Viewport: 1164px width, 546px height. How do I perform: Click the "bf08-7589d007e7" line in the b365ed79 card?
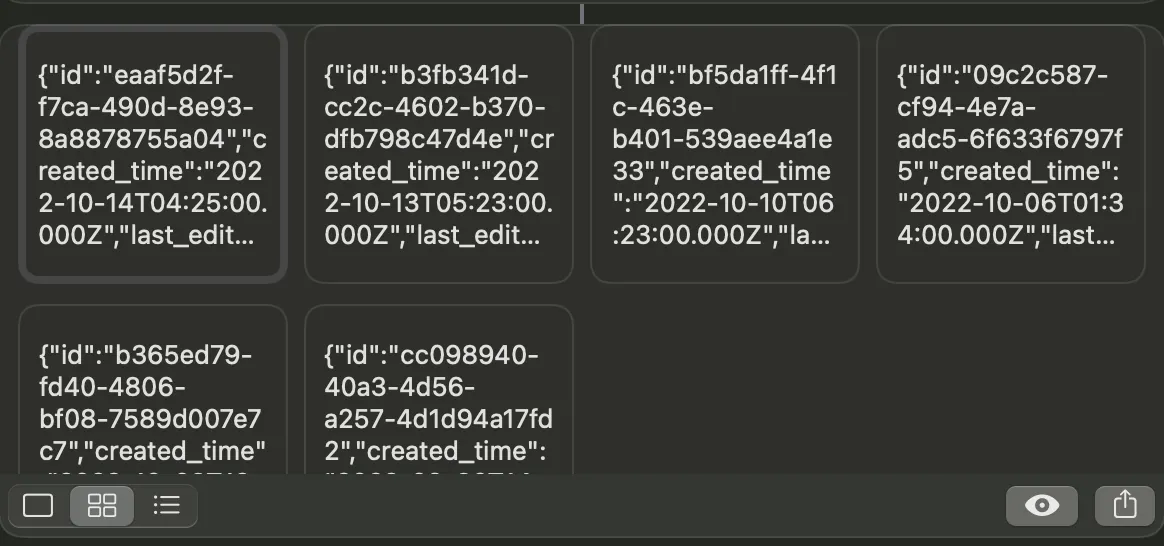coord(150,419)
